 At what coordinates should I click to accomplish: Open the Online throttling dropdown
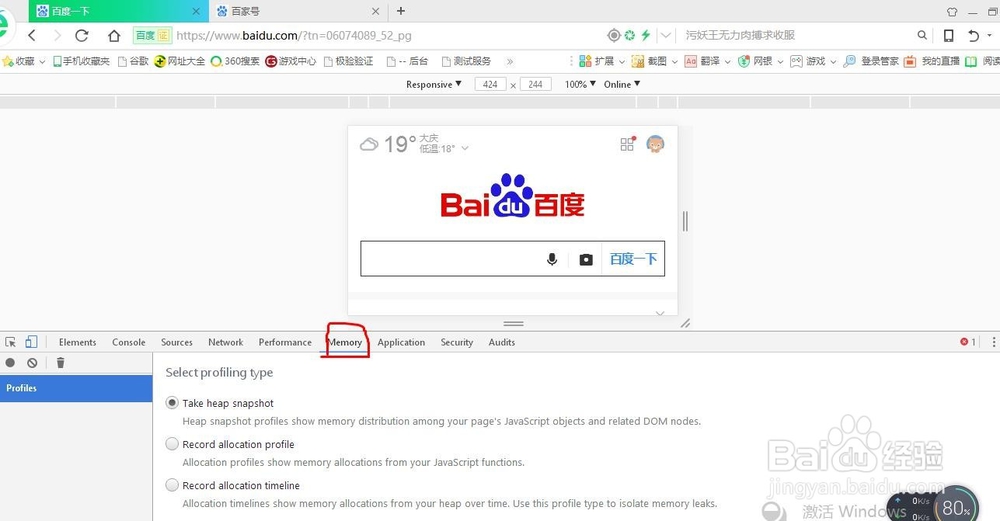622,84
